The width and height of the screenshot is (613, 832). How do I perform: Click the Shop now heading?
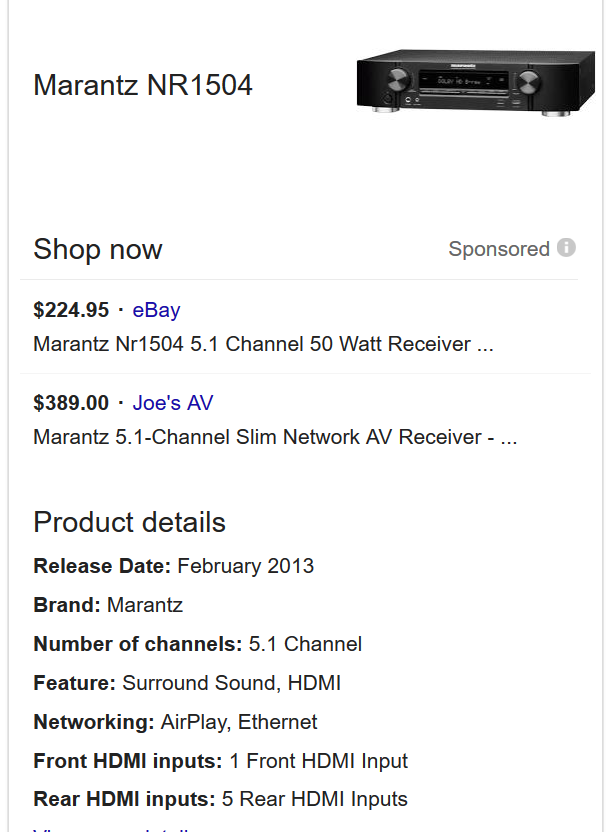click(x=98, y=250)
